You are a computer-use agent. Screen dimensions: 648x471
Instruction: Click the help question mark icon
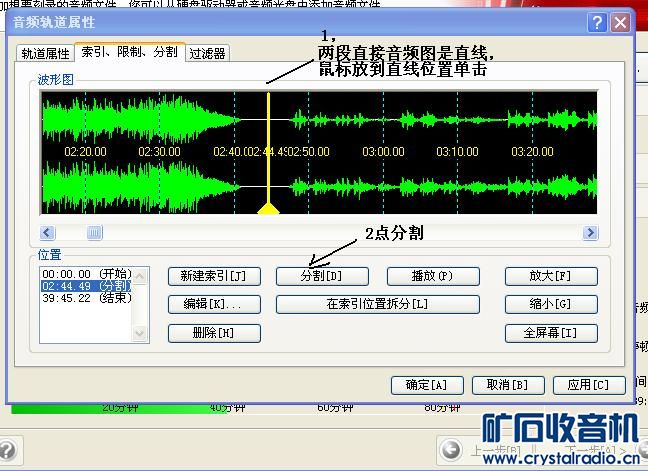coord(597,22)
